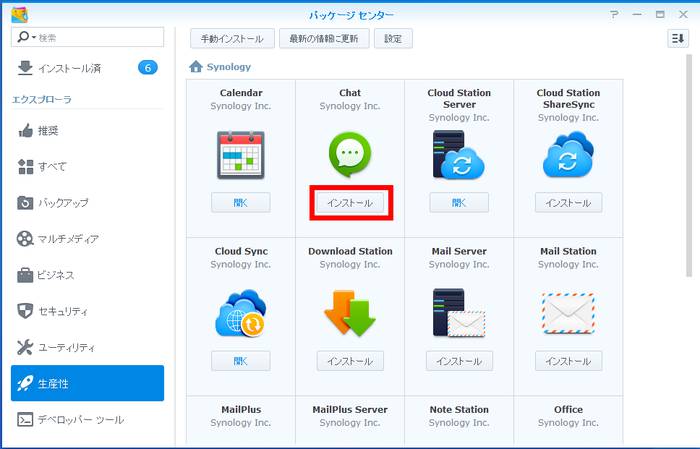Install Cloud Station ShareSync

point(568,203)
